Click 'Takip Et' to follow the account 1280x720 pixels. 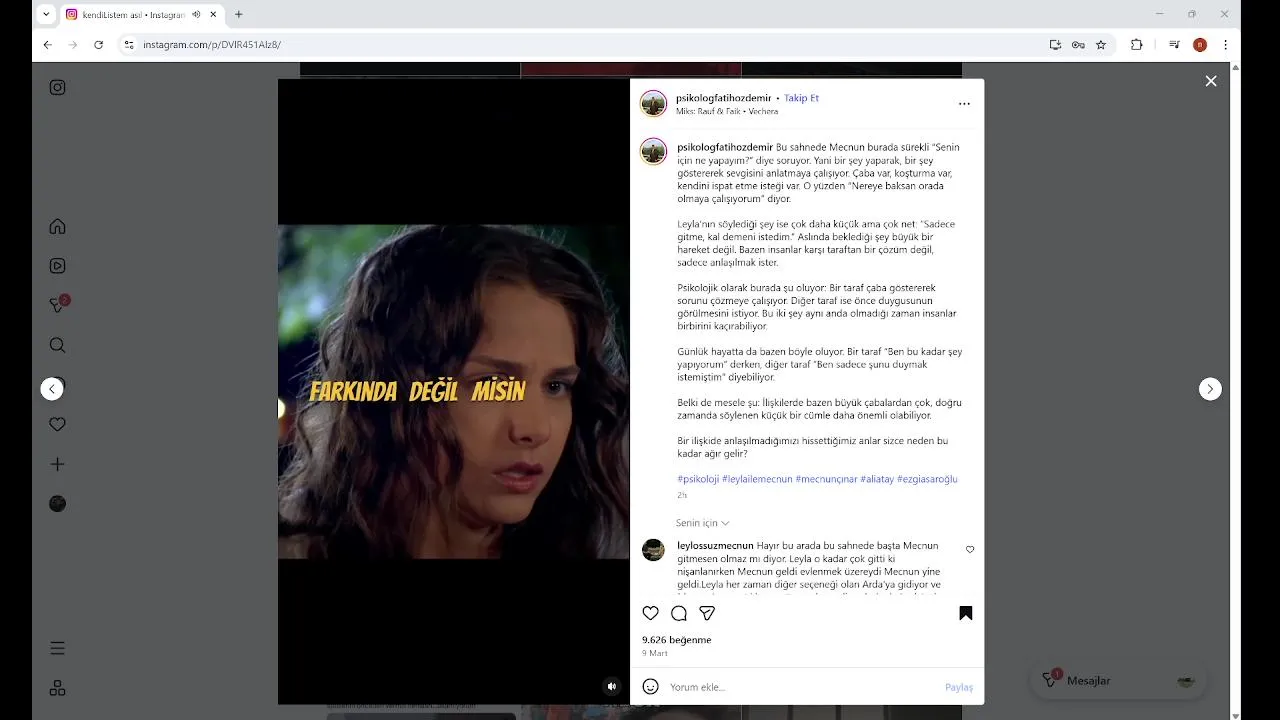pyautogui.click(x=801, y=98)
